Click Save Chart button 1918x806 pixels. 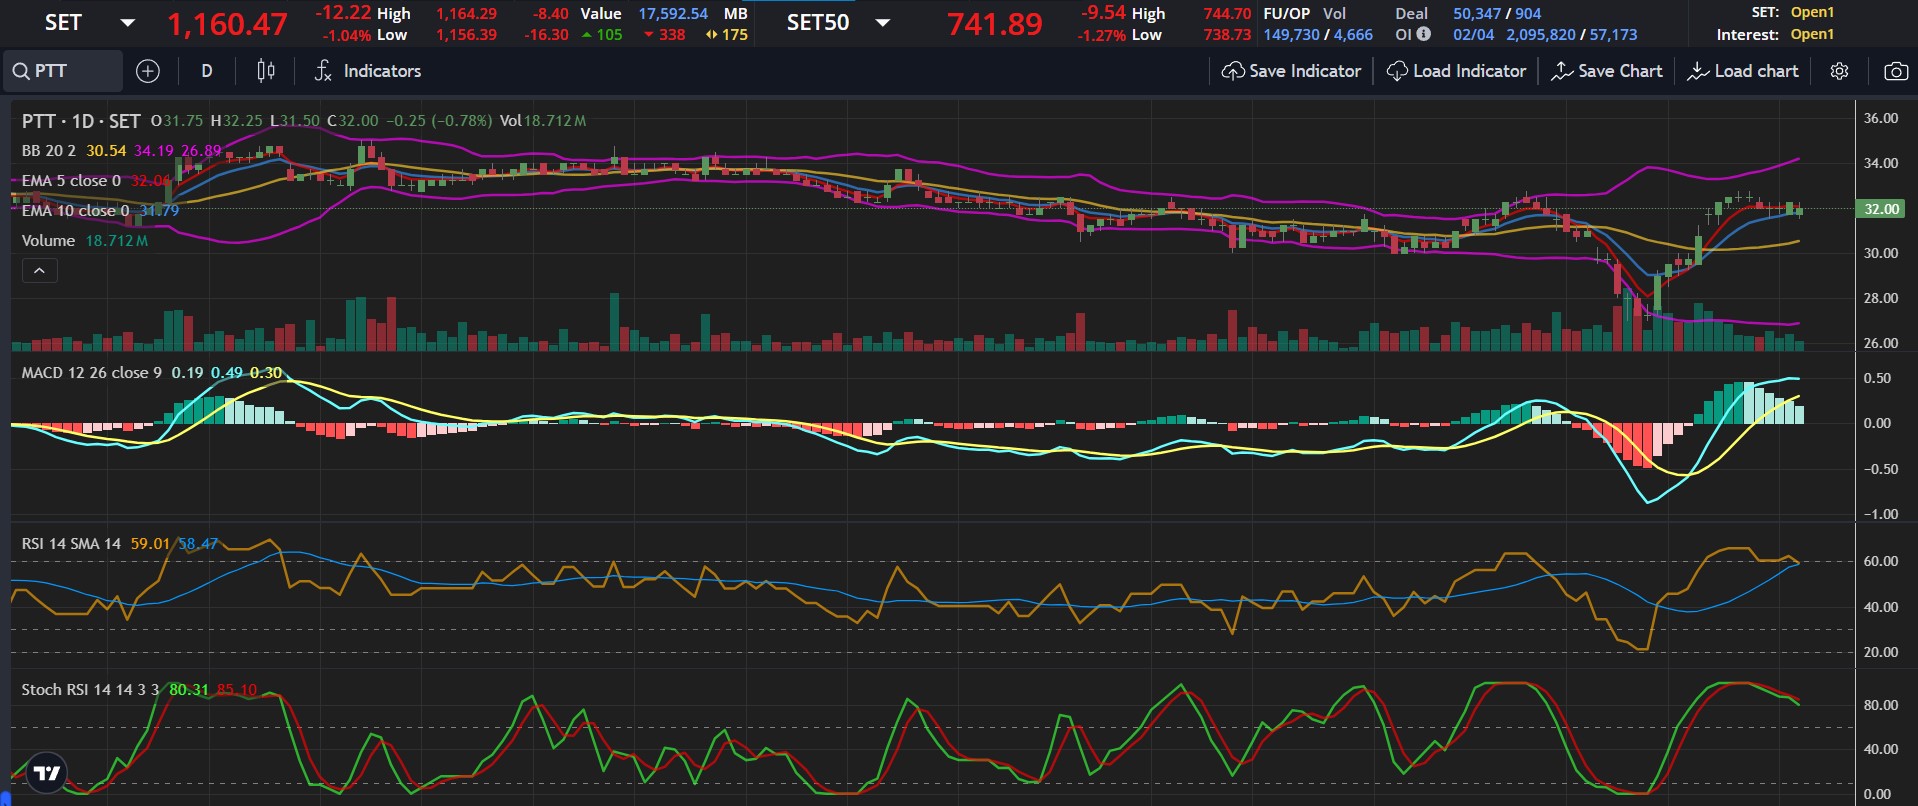1607,71
